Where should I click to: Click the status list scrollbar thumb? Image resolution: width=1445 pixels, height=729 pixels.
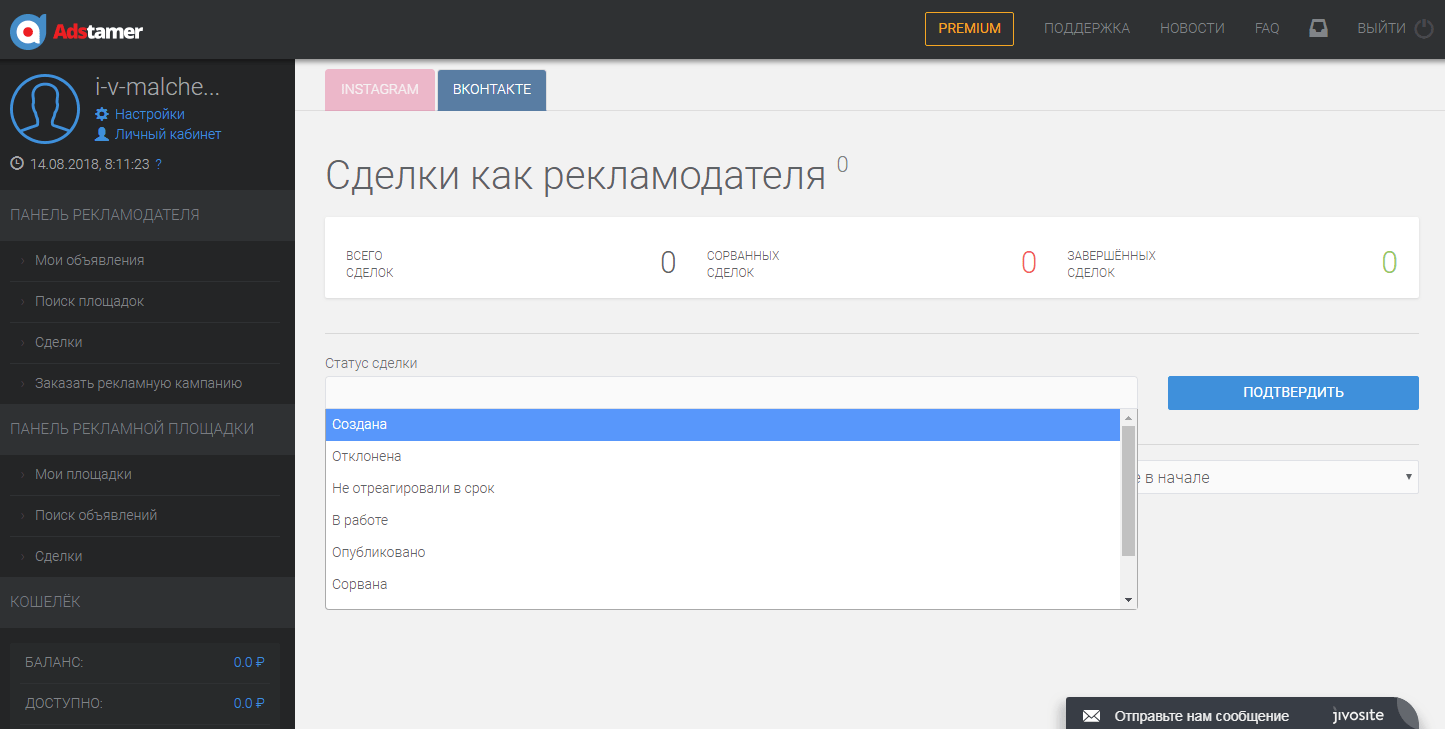pos(1129,490)
